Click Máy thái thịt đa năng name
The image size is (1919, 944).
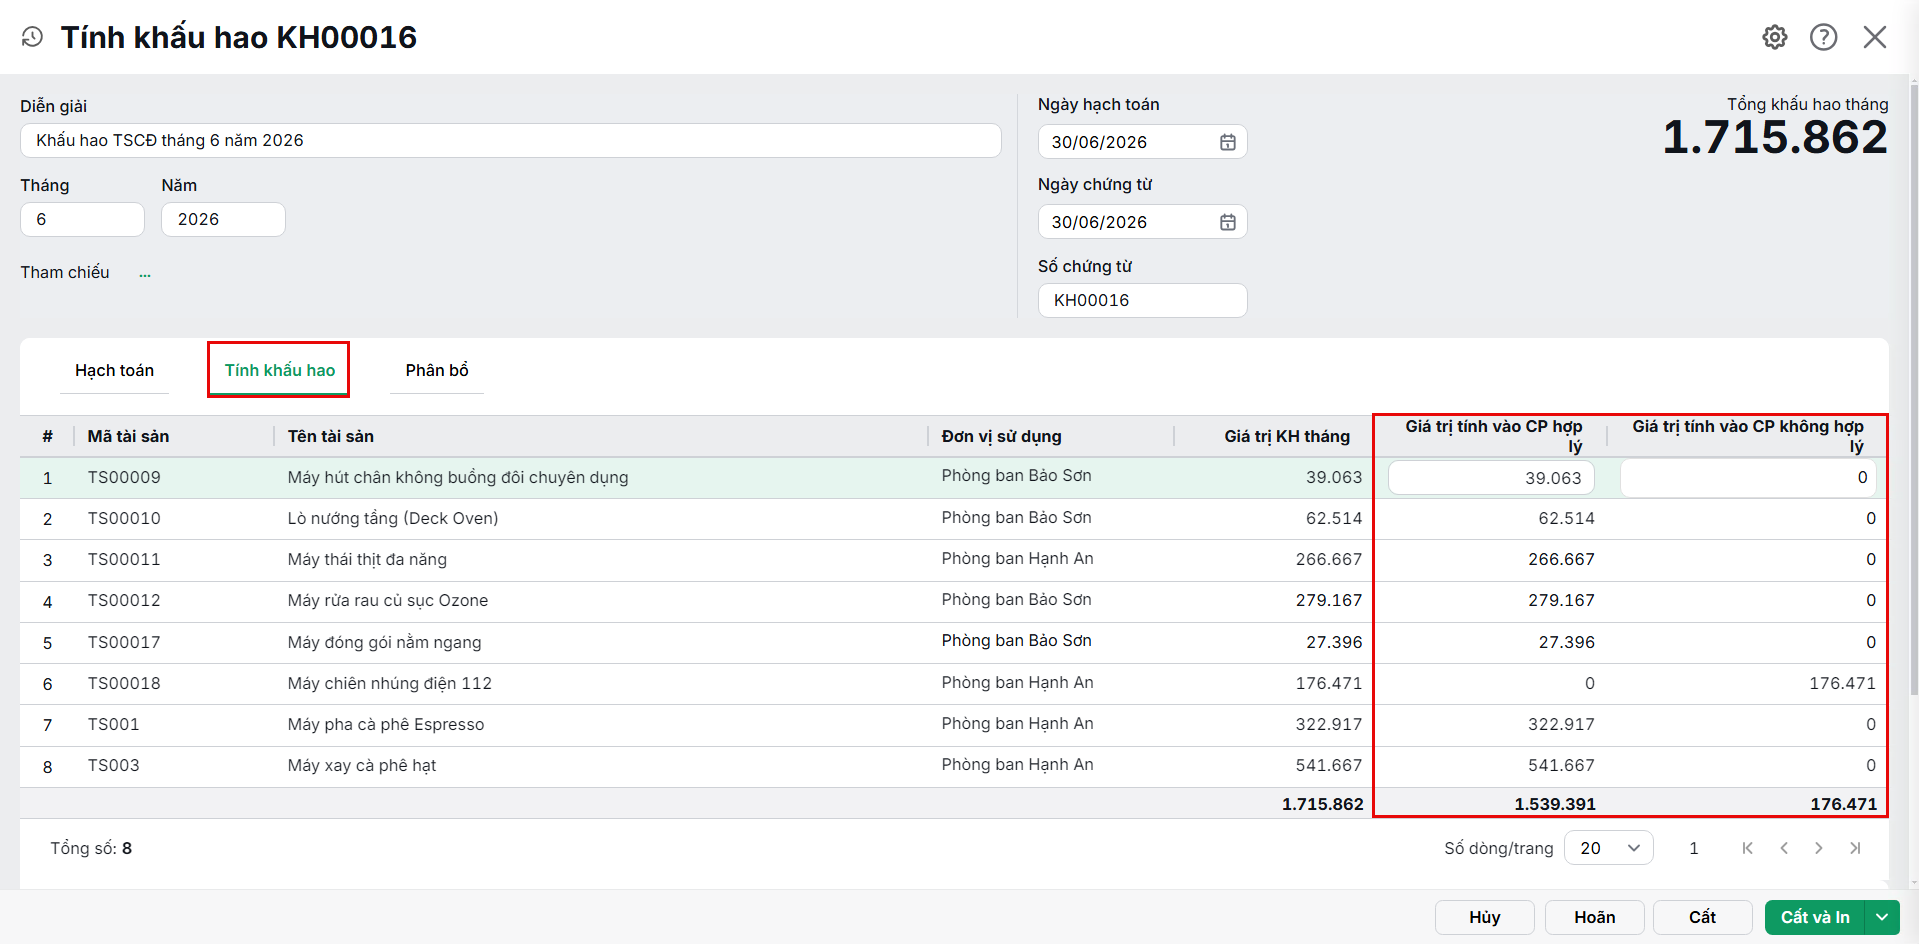367,560
